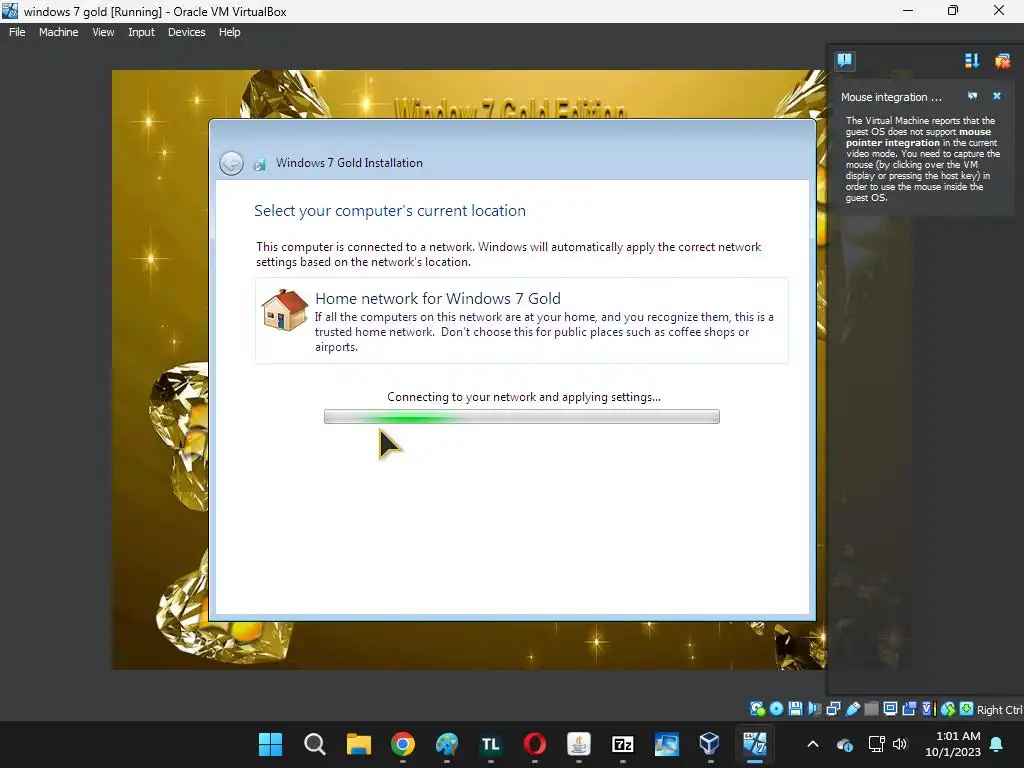
Task: Click the display settings indicator
Action: [890, 709]
